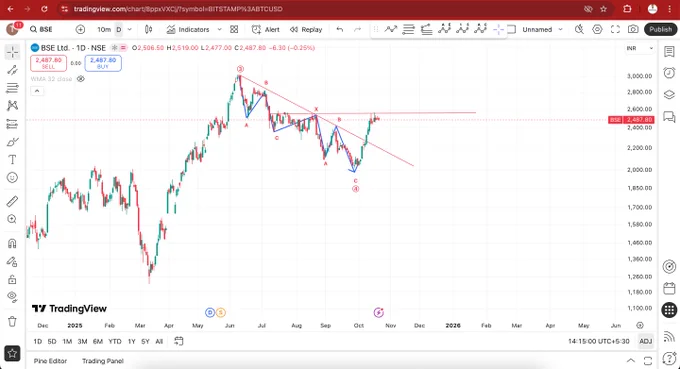Open the economic calendar panel
Image resolution: width=680 pixels, height=369 pixels.
coord(669,288)
